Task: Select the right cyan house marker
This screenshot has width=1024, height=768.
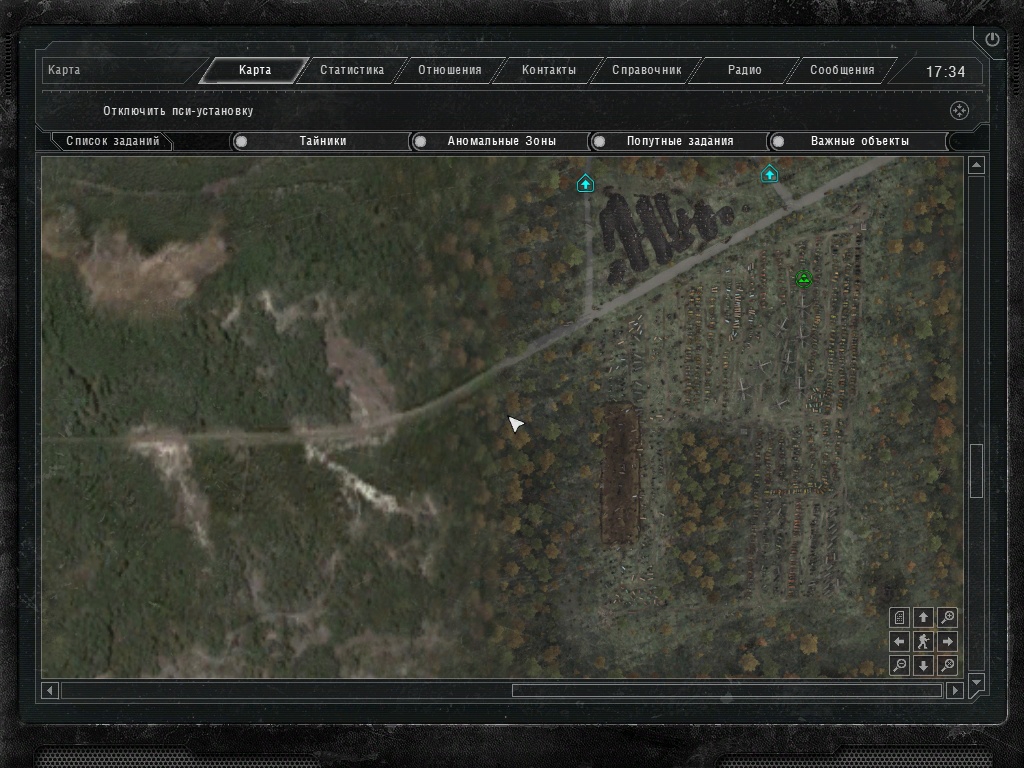Action: 769,174
